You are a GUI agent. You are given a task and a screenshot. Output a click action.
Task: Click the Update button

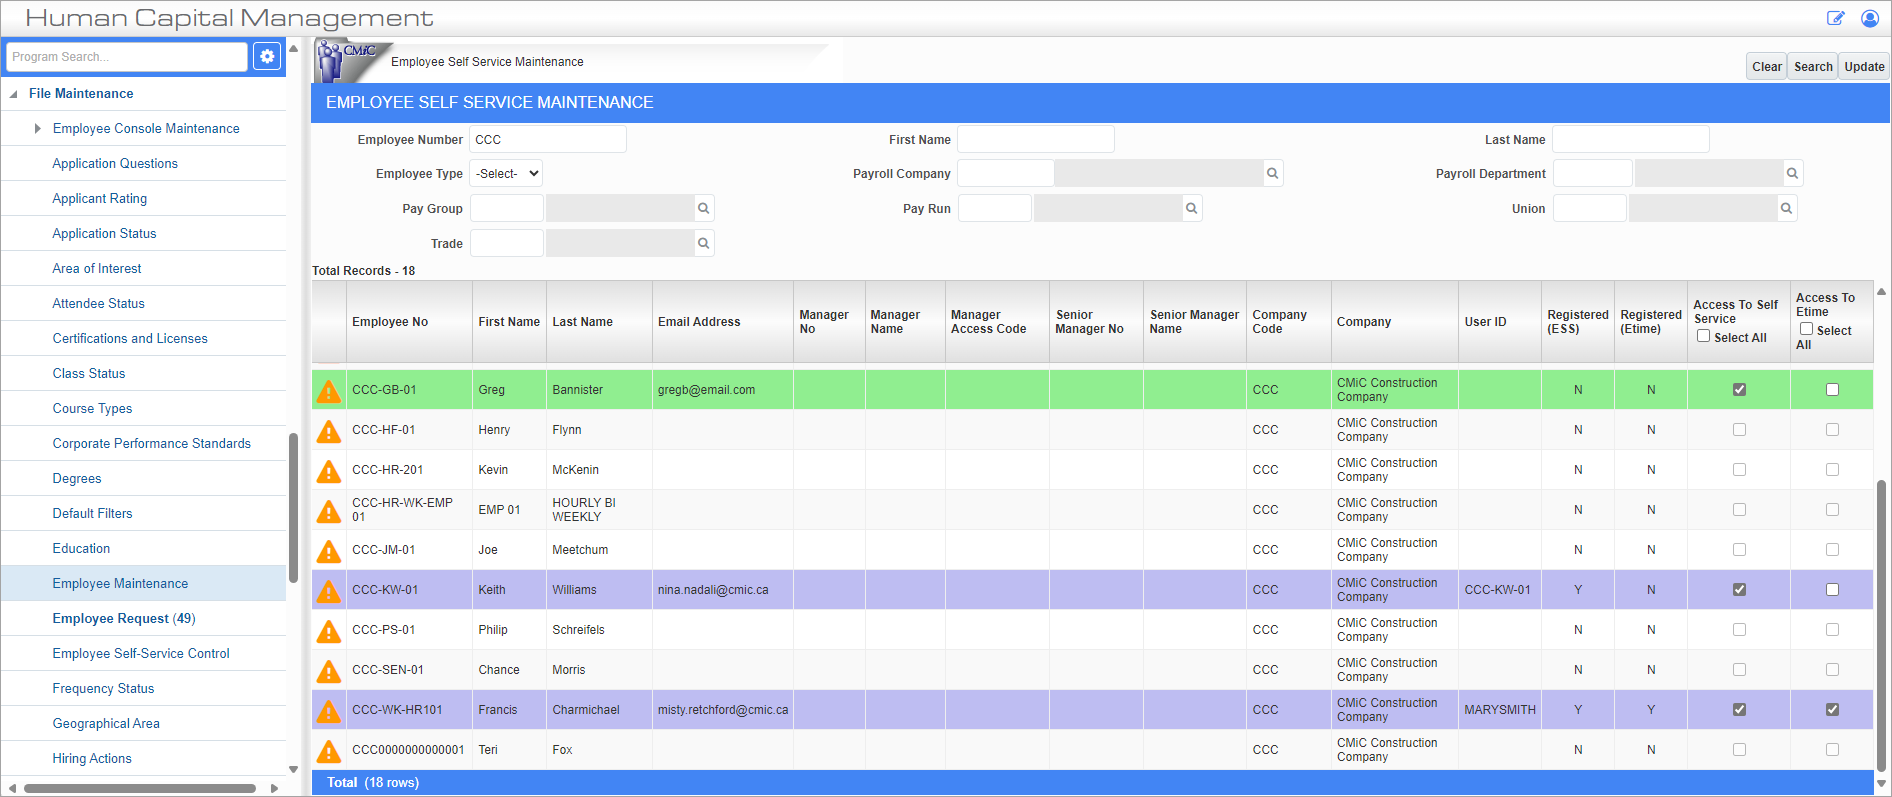(x=1864, y=67)
